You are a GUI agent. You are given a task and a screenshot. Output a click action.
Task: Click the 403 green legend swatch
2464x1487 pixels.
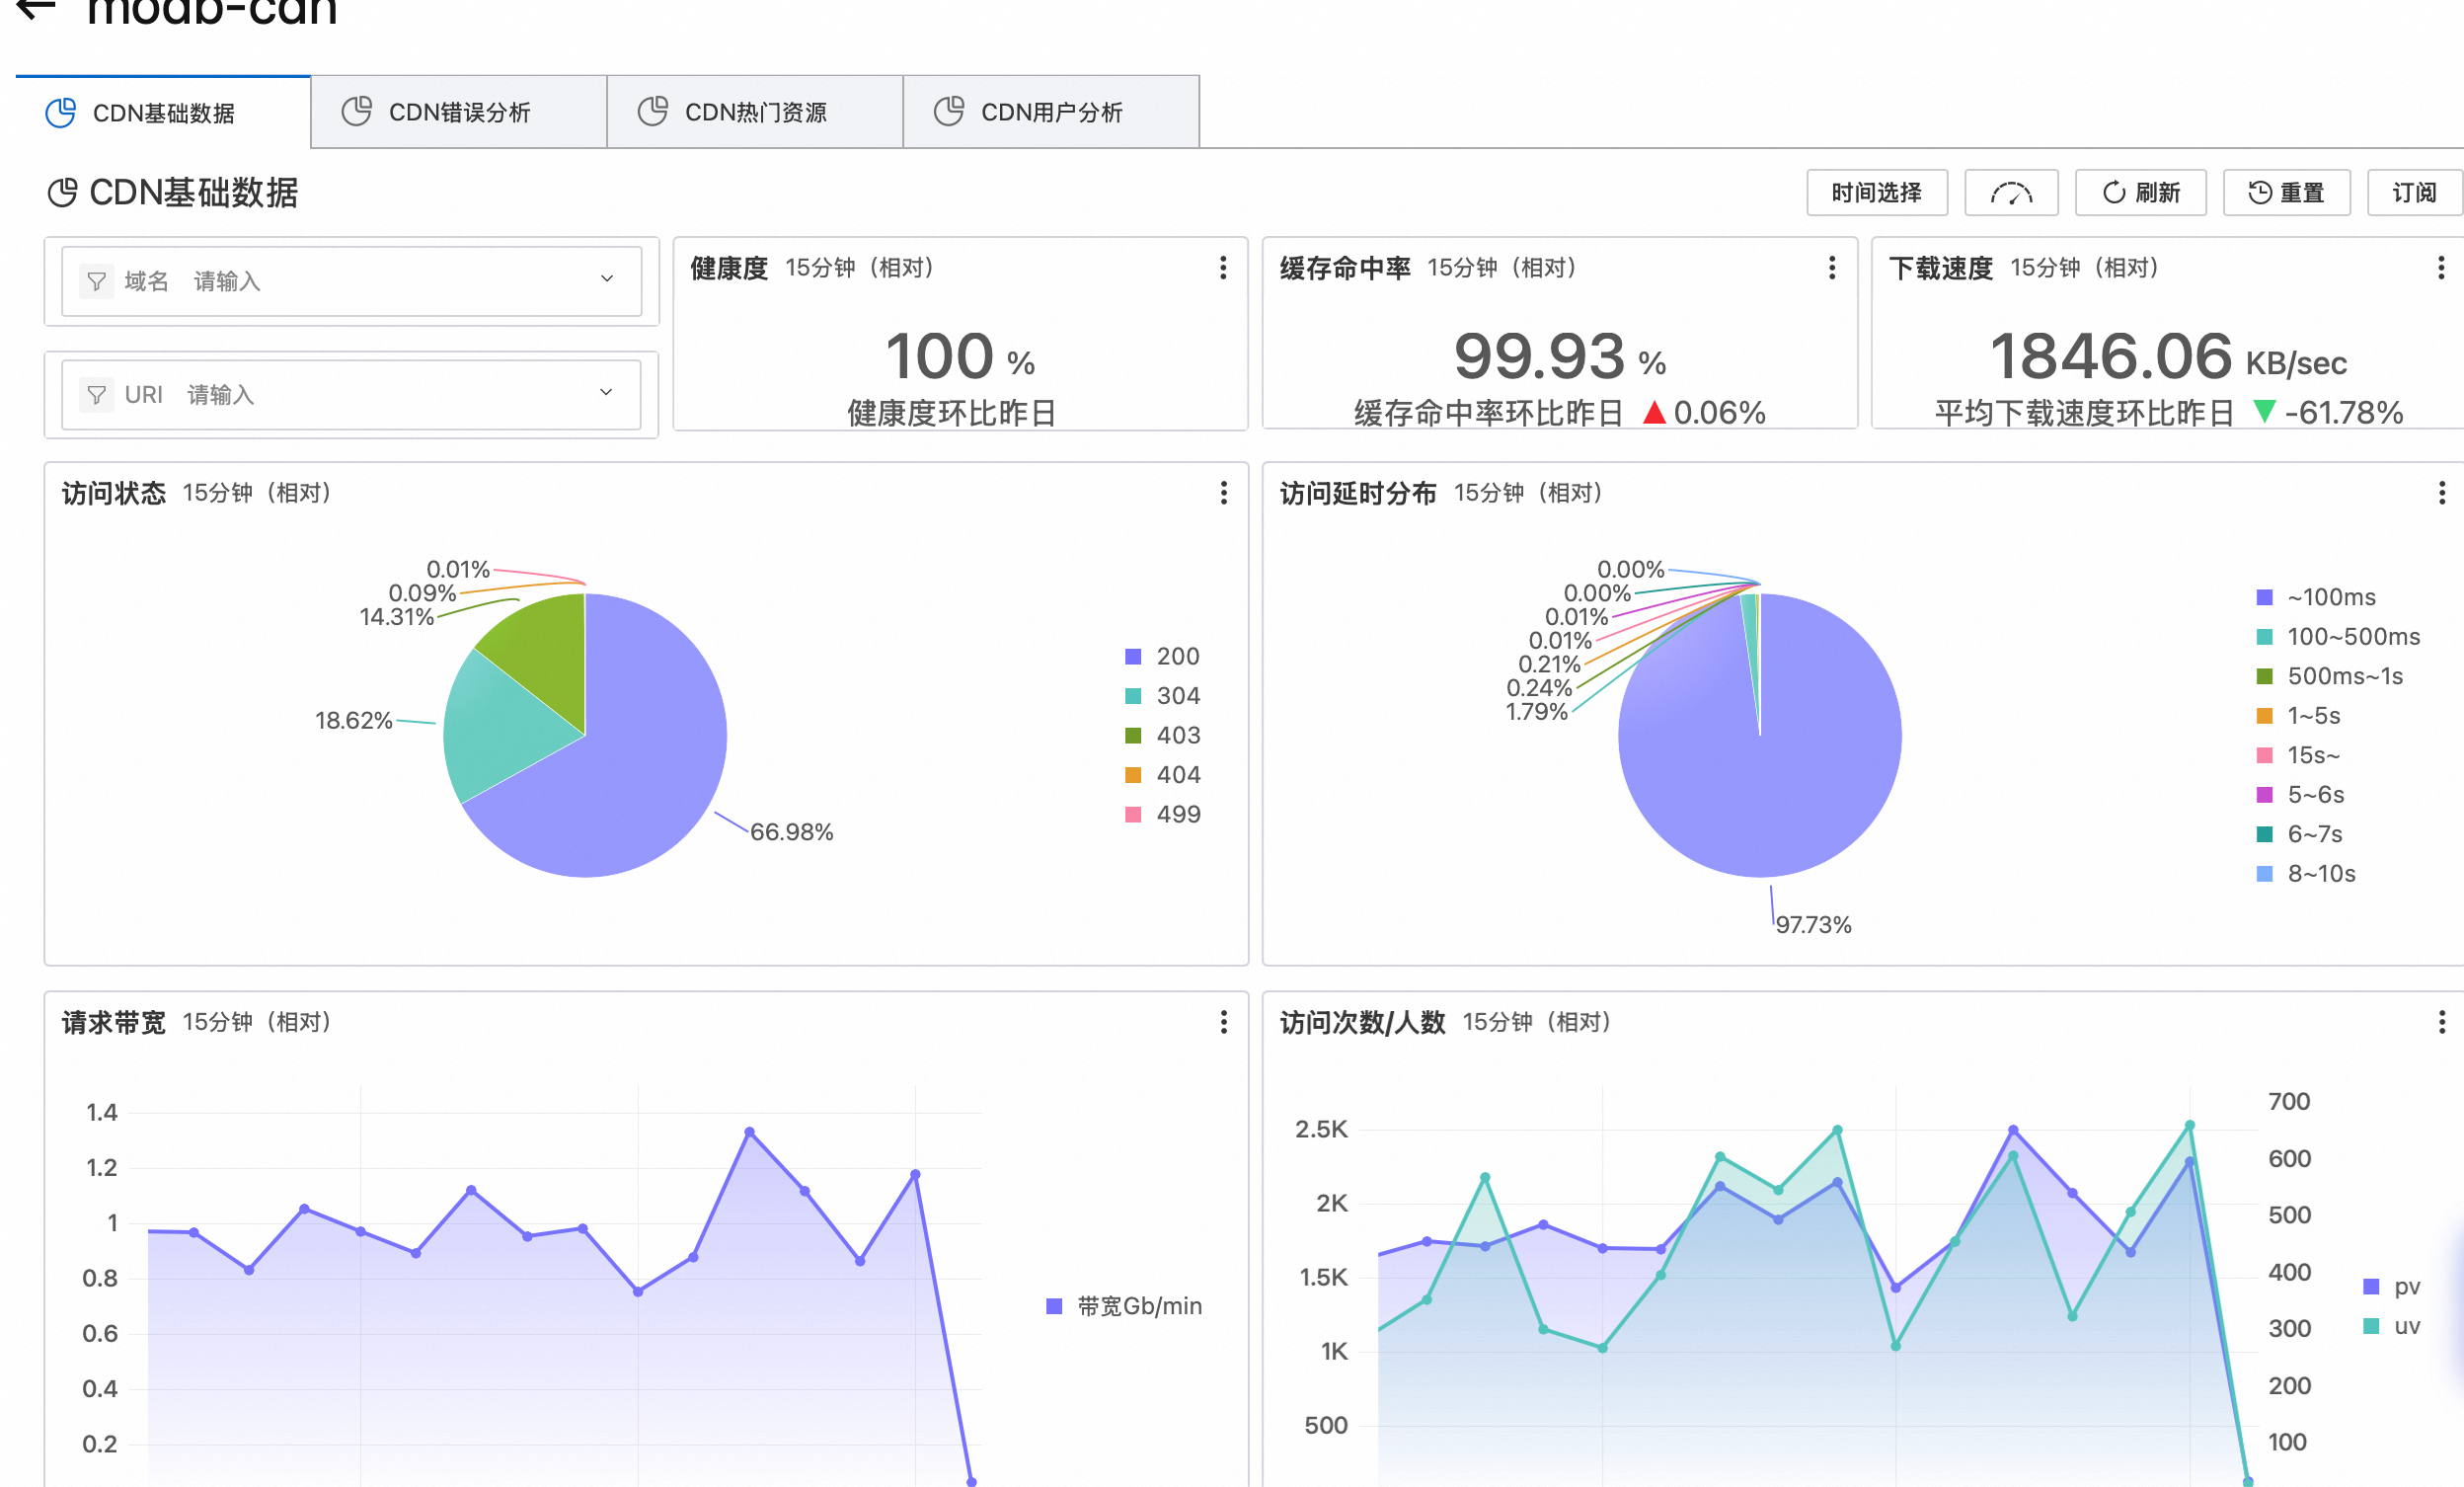point(1133,736)
